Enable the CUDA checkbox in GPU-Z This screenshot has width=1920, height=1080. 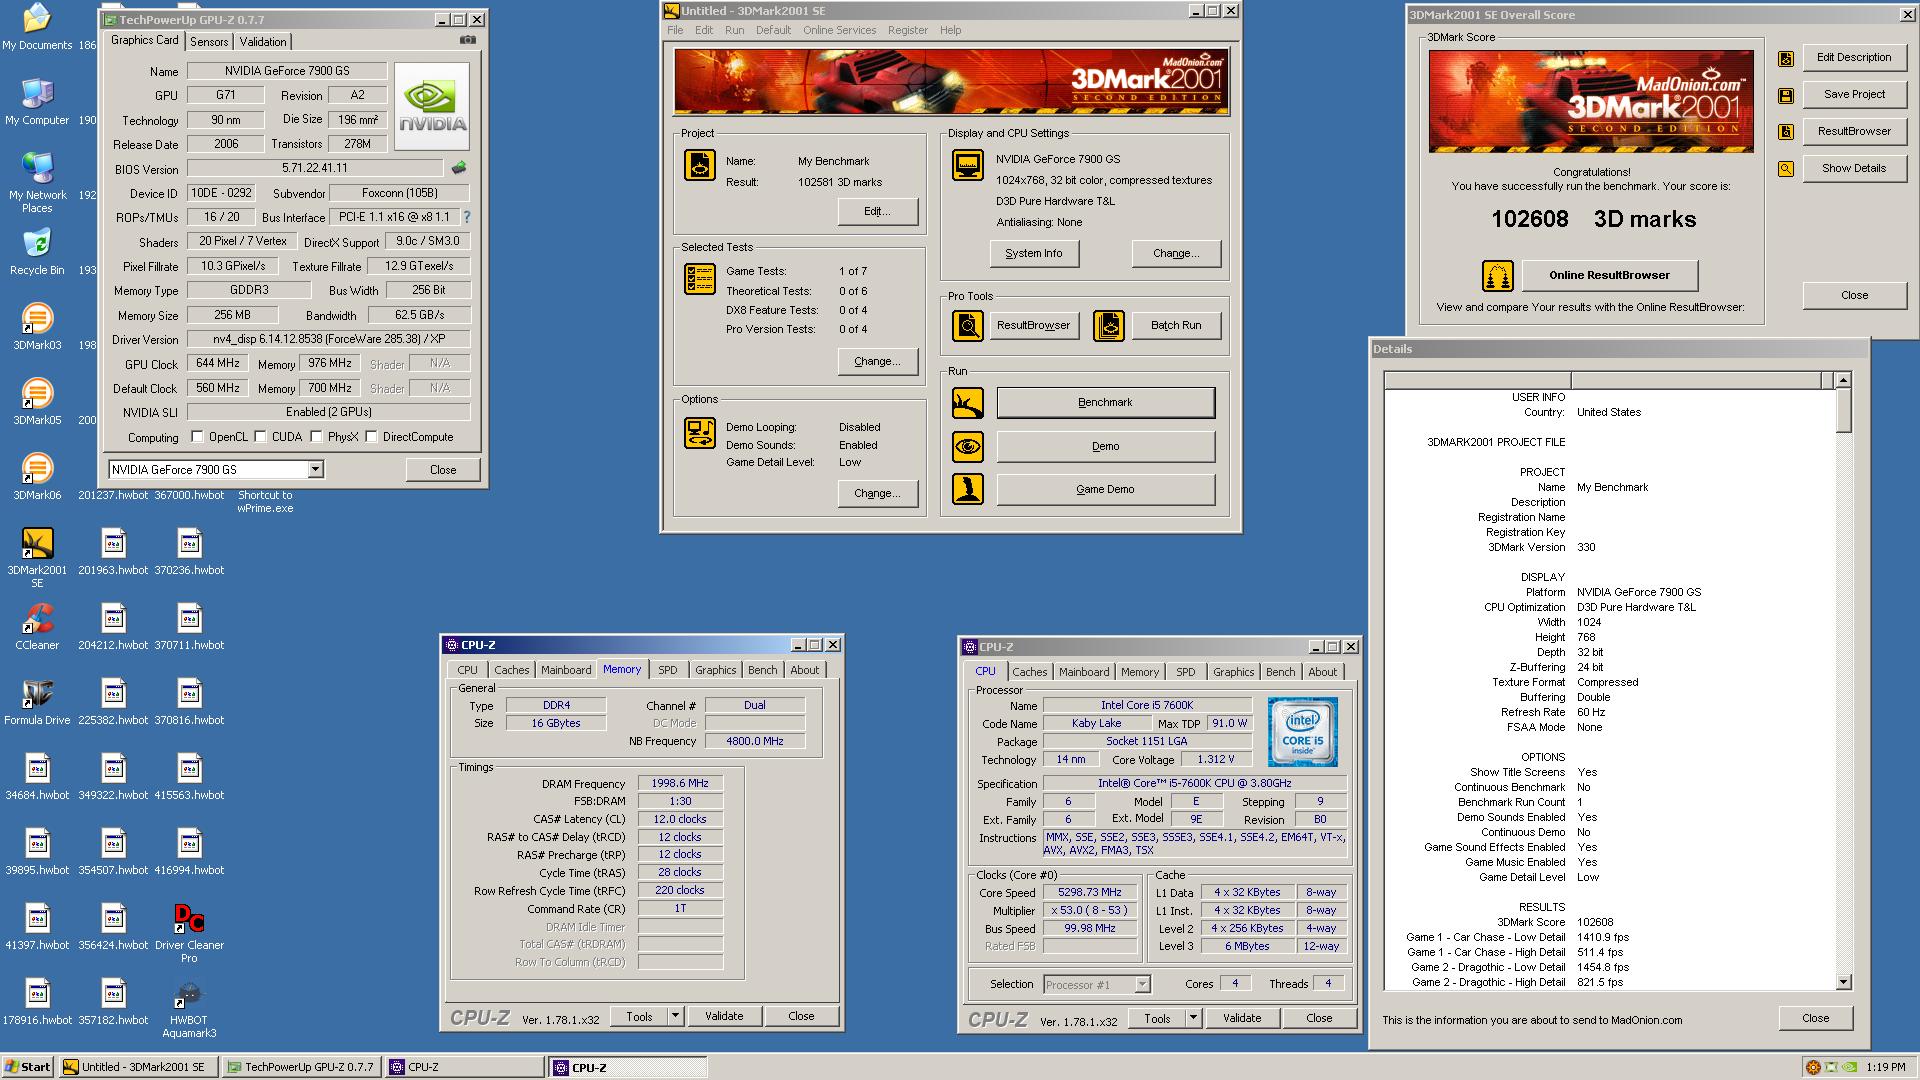260,436
